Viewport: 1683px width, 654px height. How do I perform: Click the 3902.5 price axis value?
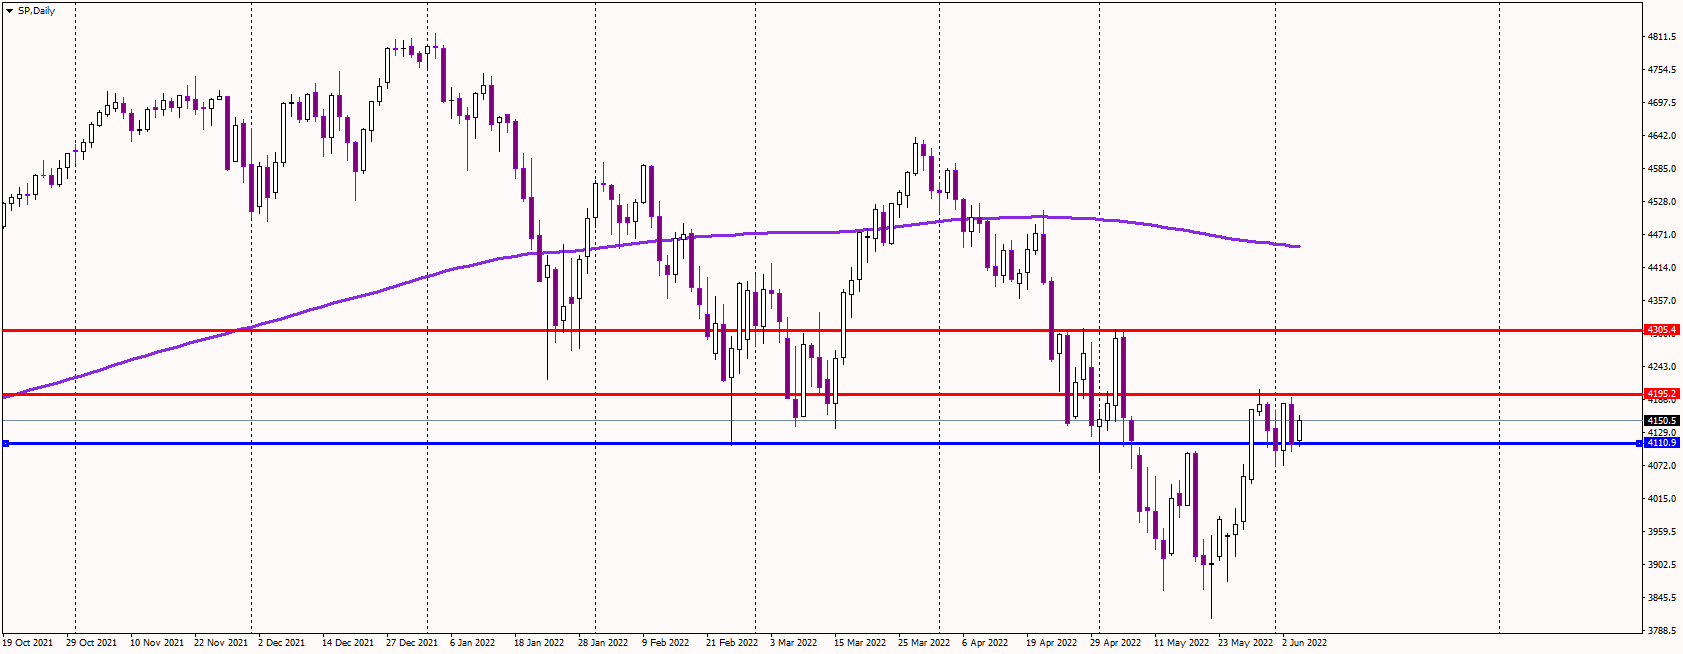pos(1662,565)
